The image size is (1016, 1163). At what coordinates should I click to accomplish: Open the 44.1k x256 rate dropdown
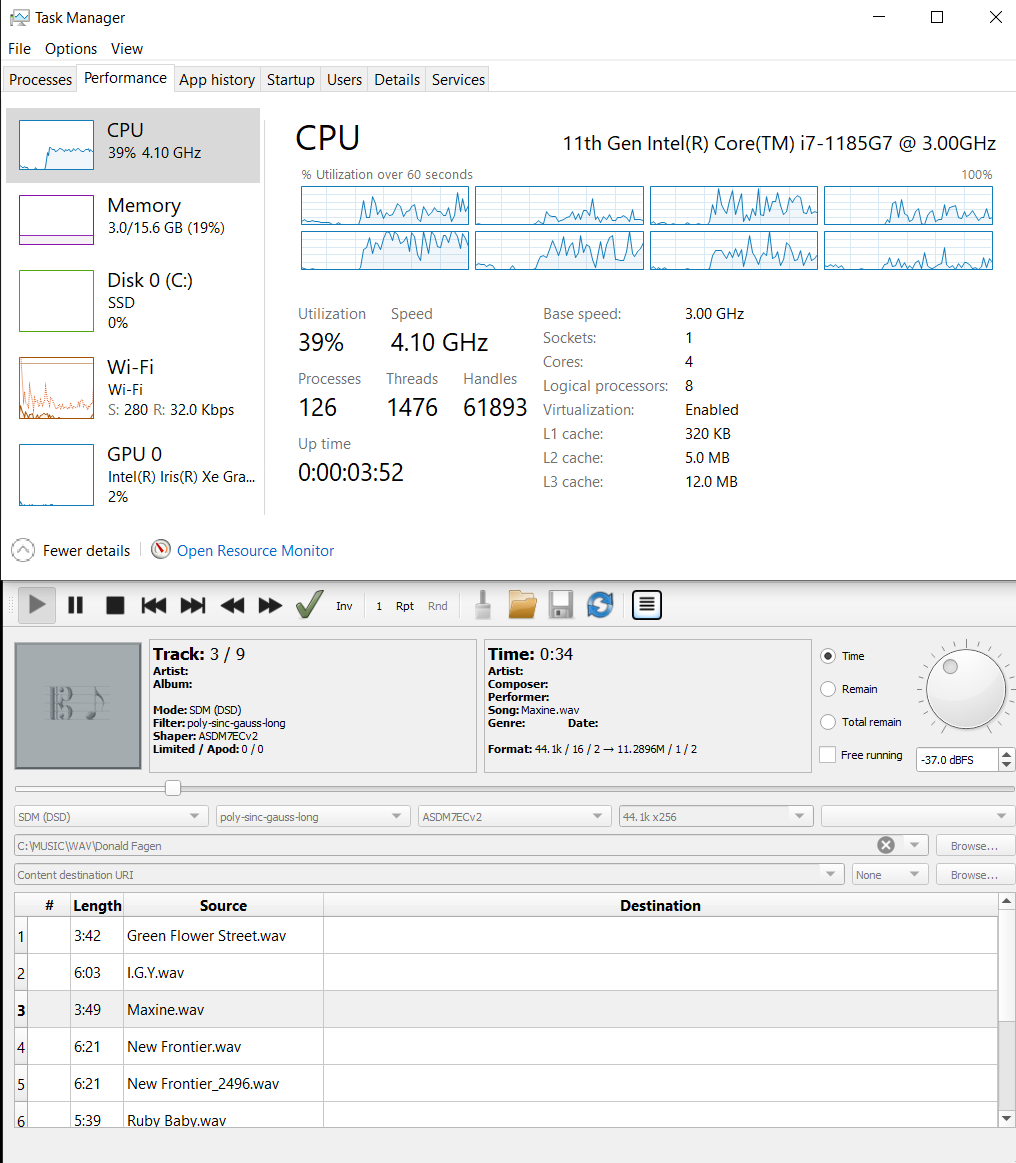[716, 817]
